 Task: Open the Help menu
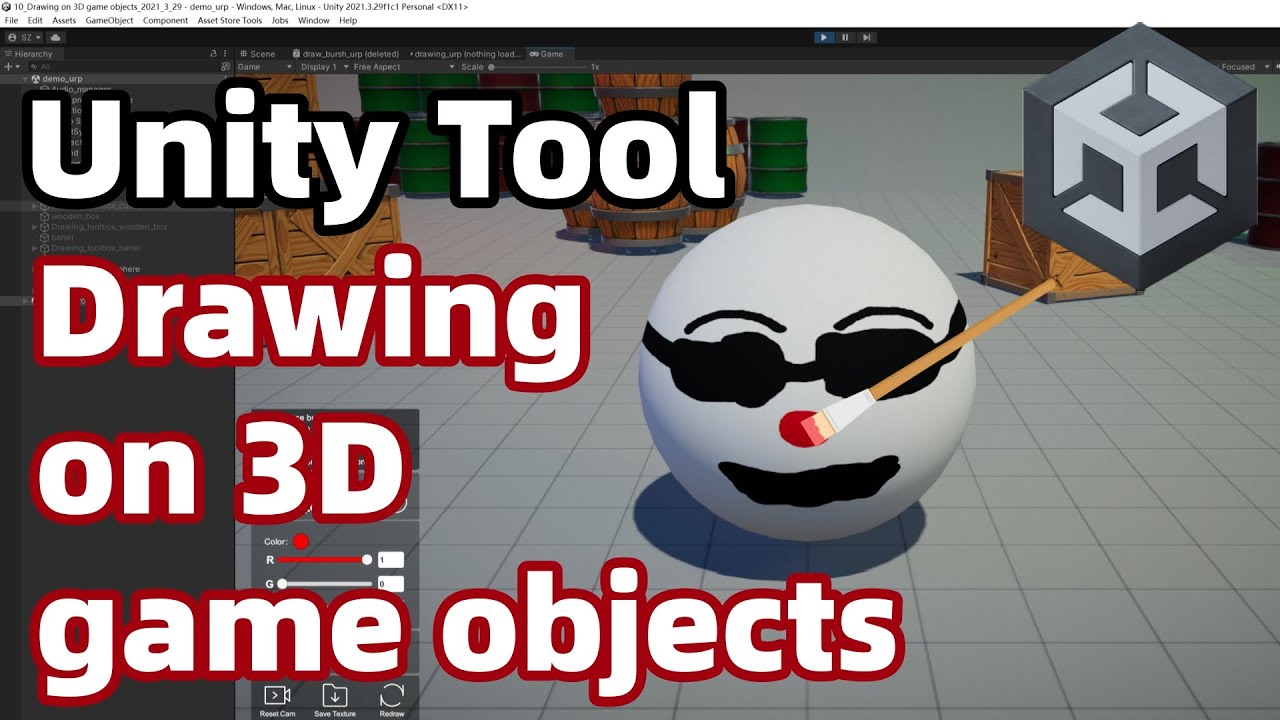348,20
